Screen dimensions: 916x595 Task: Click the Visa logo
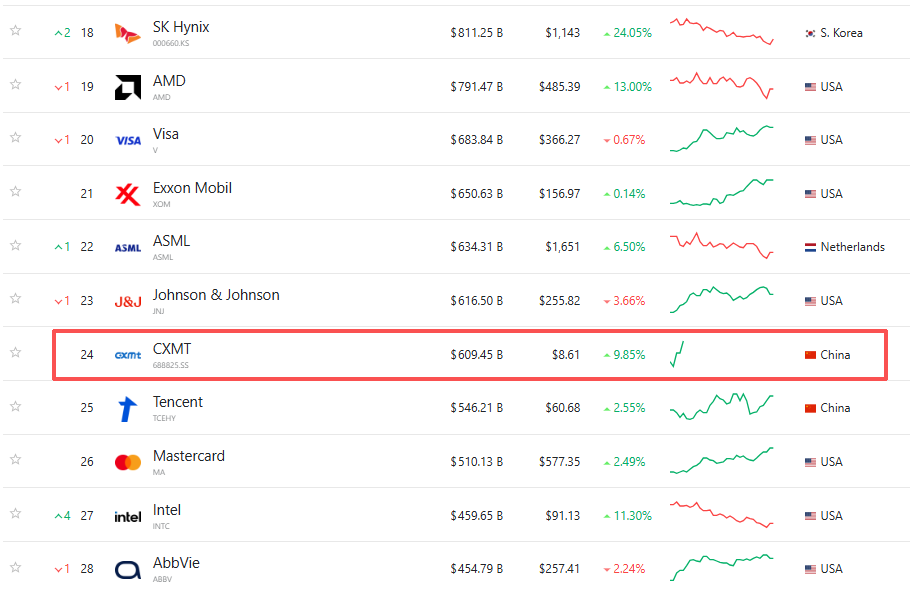tap(128, 140)
